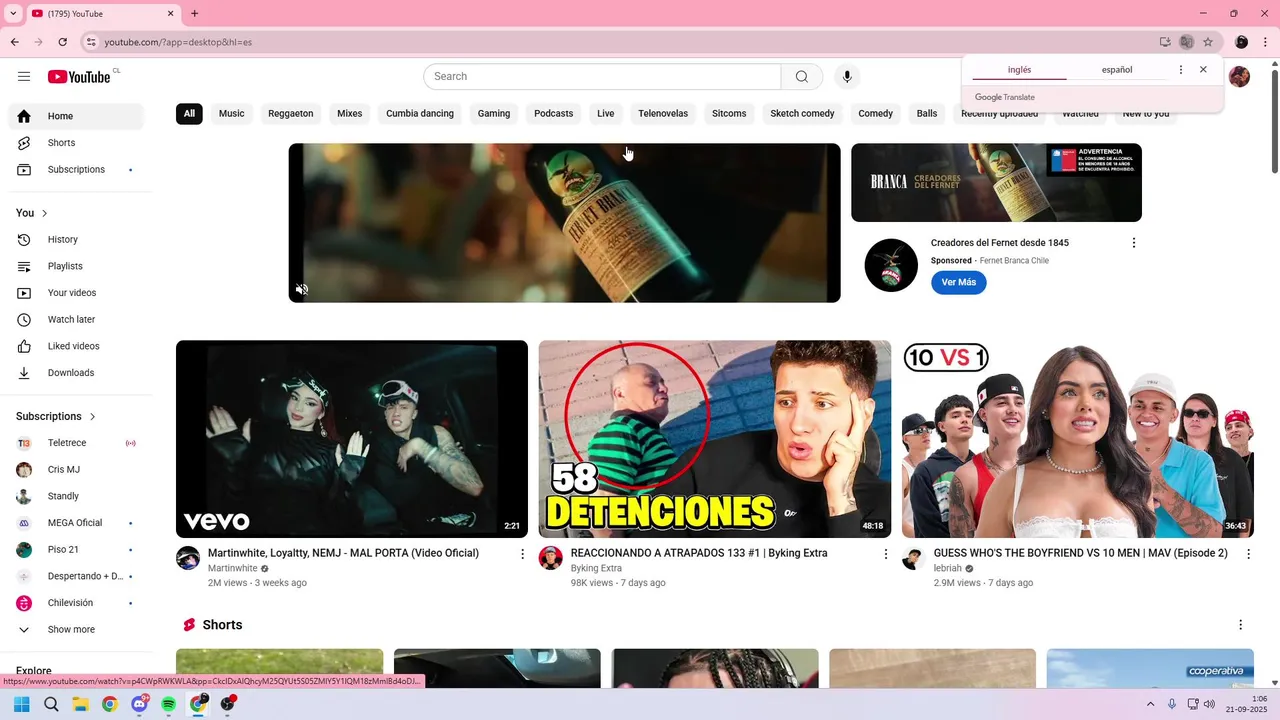Open Playlists in sidebar

76,266
